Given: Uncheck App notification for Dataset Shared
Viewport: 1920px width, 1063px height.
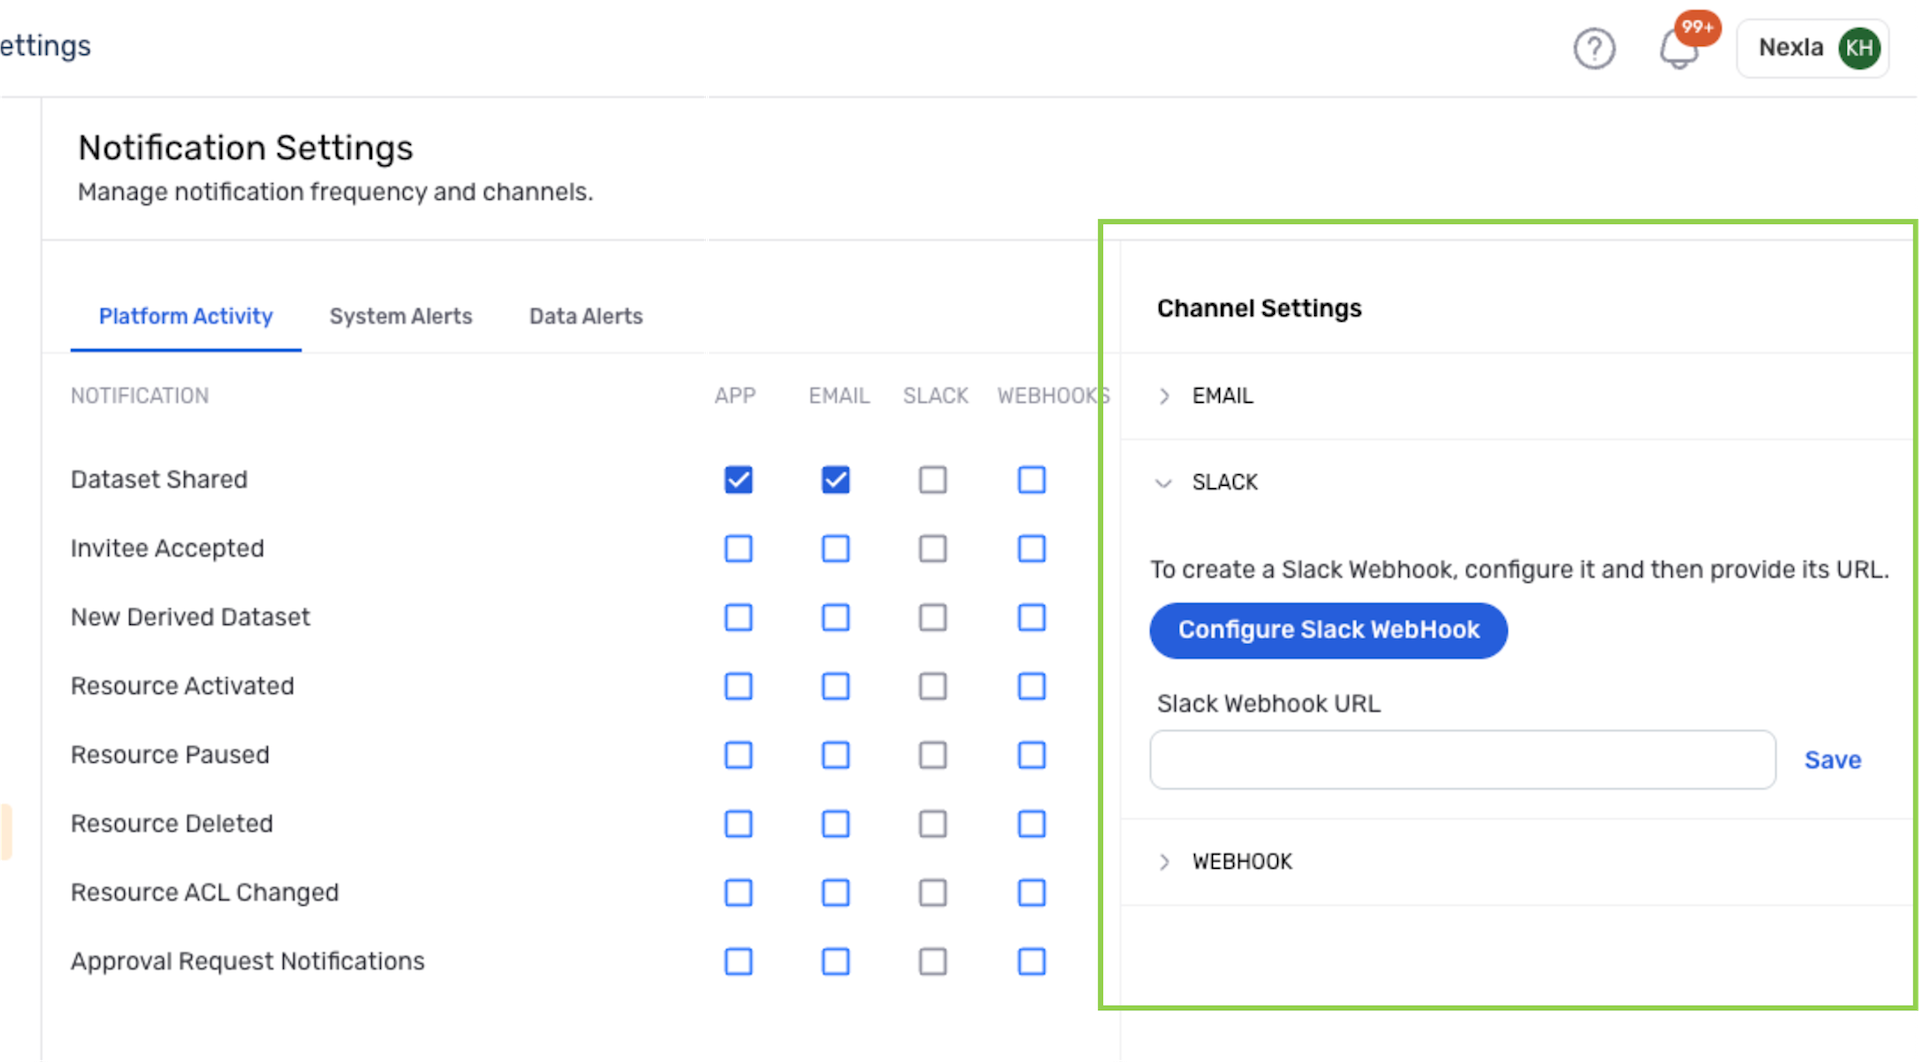Looking at the screenshot, I should (x=739, y=480).
